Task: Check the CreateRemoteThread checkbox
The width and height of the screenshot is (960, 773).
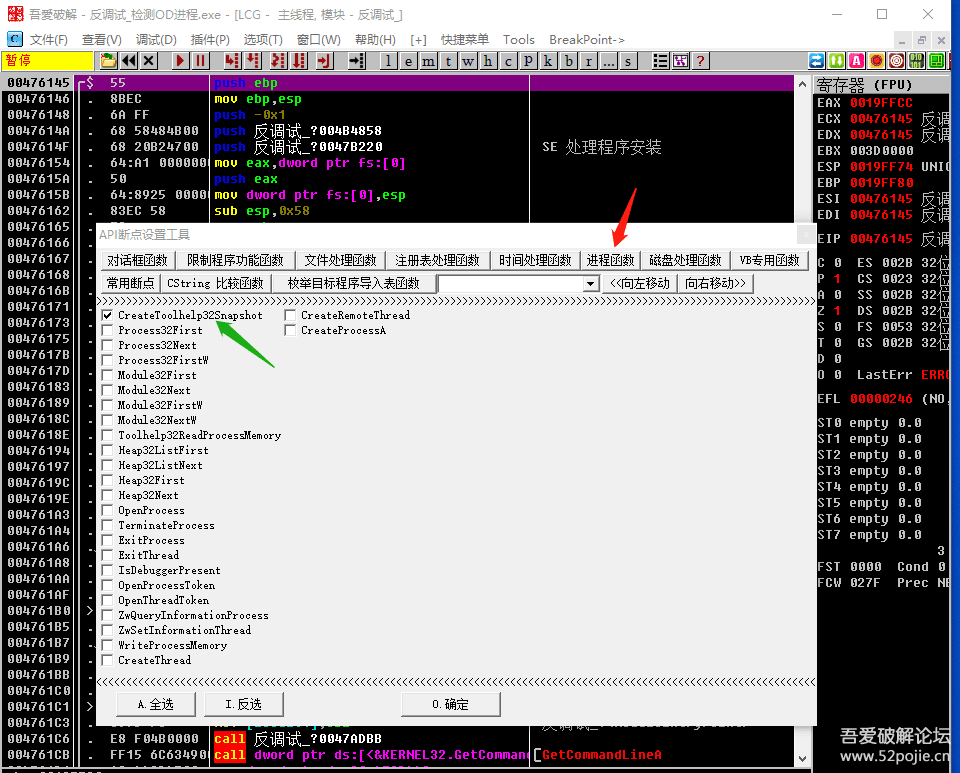Action: [290, 315]
